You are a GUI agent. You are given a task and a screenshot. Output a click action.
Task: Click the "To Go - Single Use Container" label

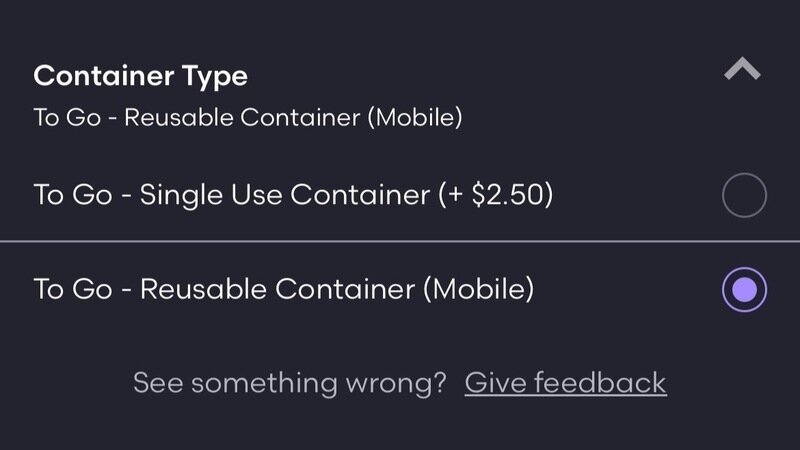click(230, 195)
